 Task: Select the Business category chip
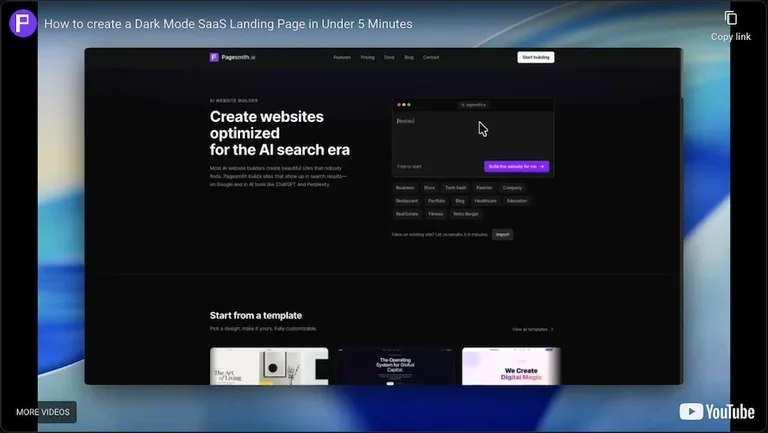(405, 188)
